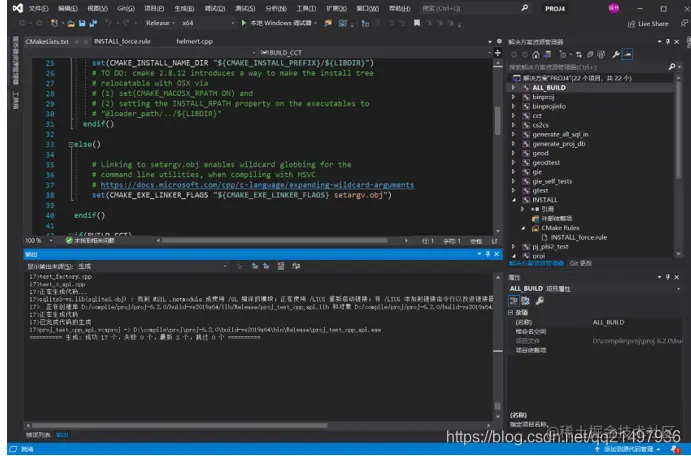Click the alphabetical sort icon in Properties

(525, 300)
